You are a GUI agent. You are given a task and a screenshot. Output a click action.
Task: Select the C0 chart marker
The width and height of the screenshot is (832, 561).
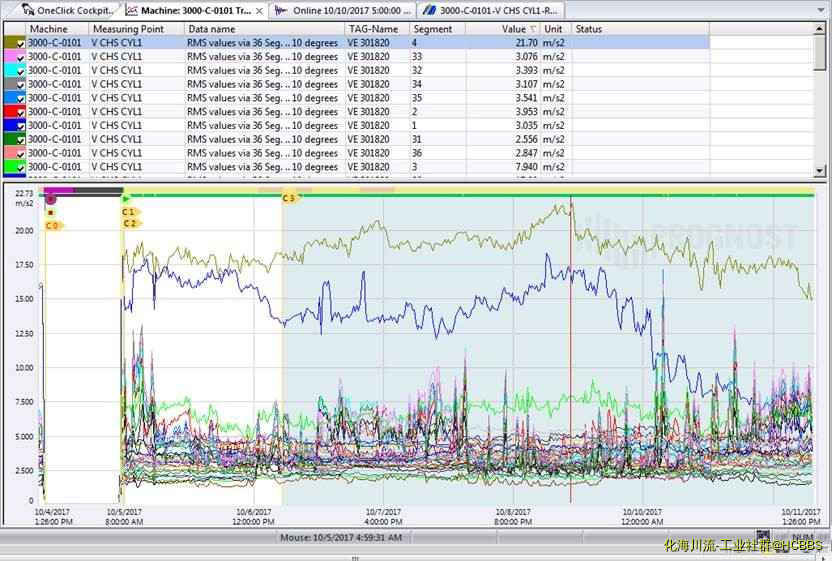53,226
